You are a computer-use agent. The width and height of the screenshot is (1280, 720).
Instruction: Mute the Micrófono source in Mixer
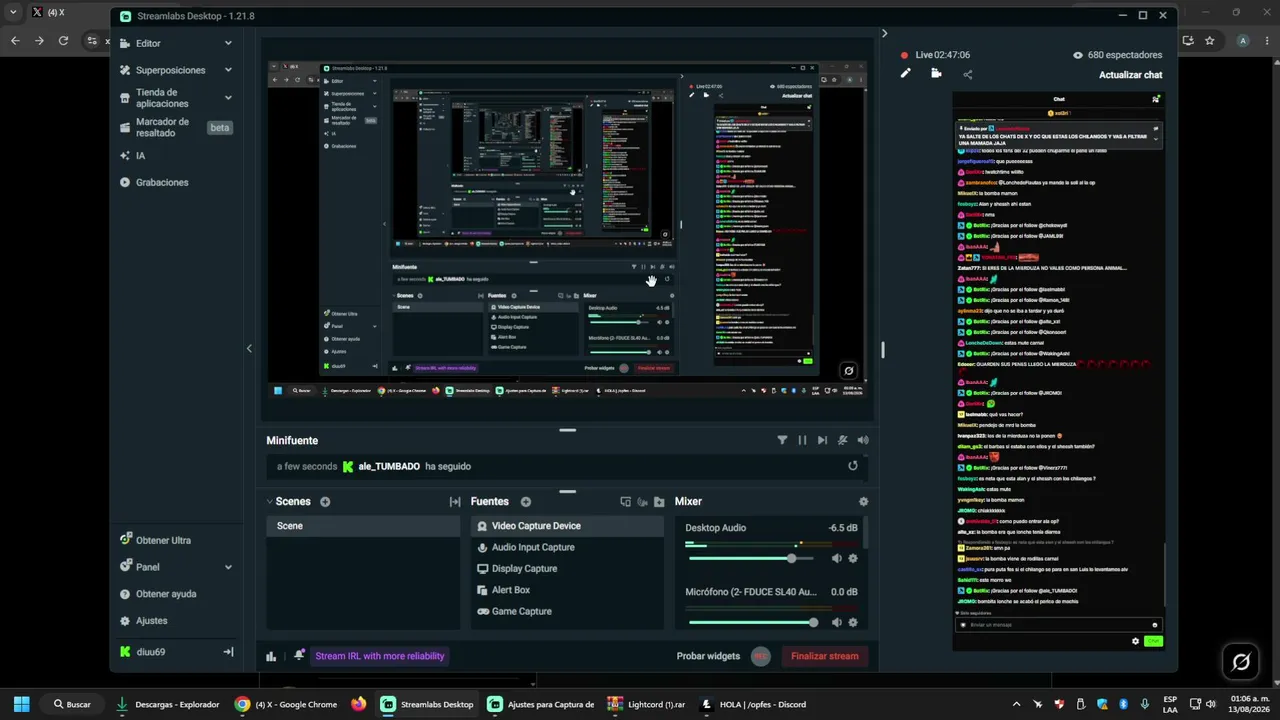click(837, 622)
